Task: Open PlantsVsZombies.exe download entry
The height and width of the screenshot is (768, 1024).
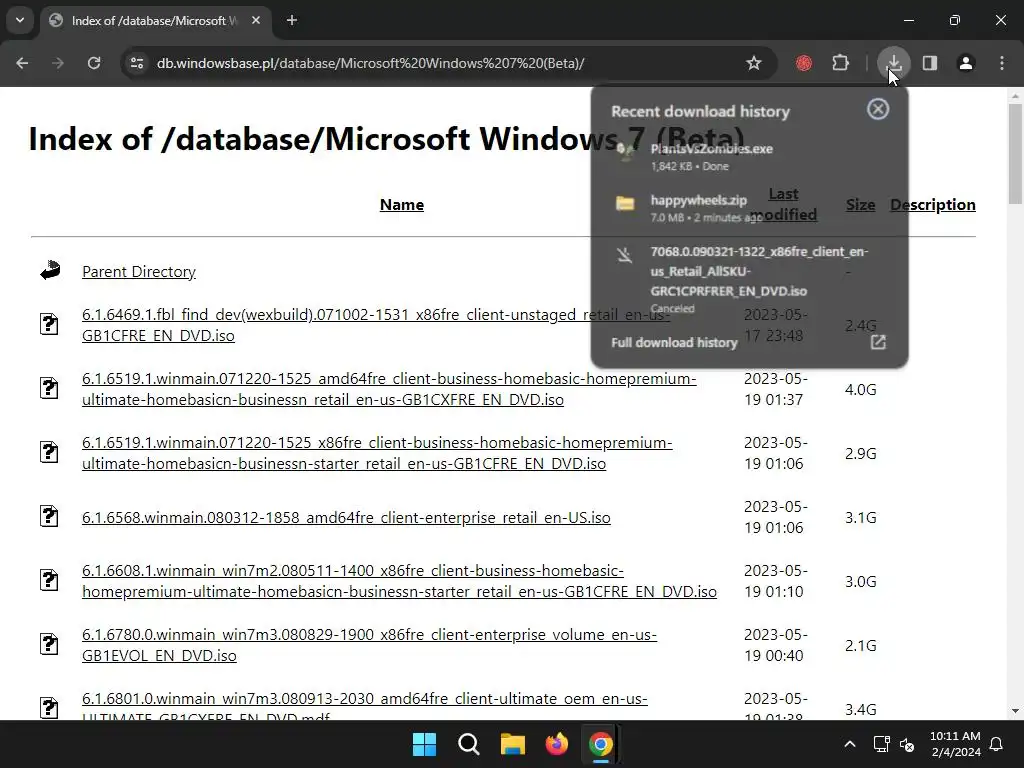Action: pyautogui.click(x=749, y=157)
